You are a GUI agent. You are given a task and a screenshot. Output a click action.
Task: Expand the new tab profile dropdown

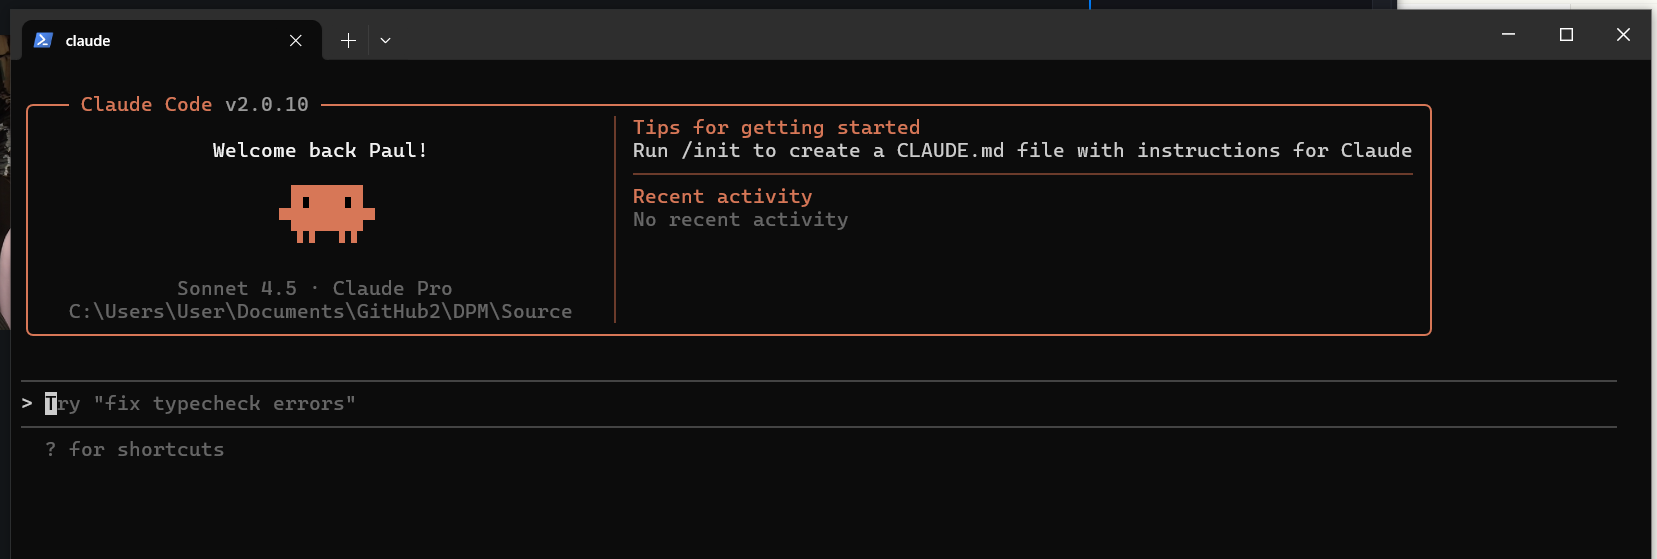click(x=385, y=40)
